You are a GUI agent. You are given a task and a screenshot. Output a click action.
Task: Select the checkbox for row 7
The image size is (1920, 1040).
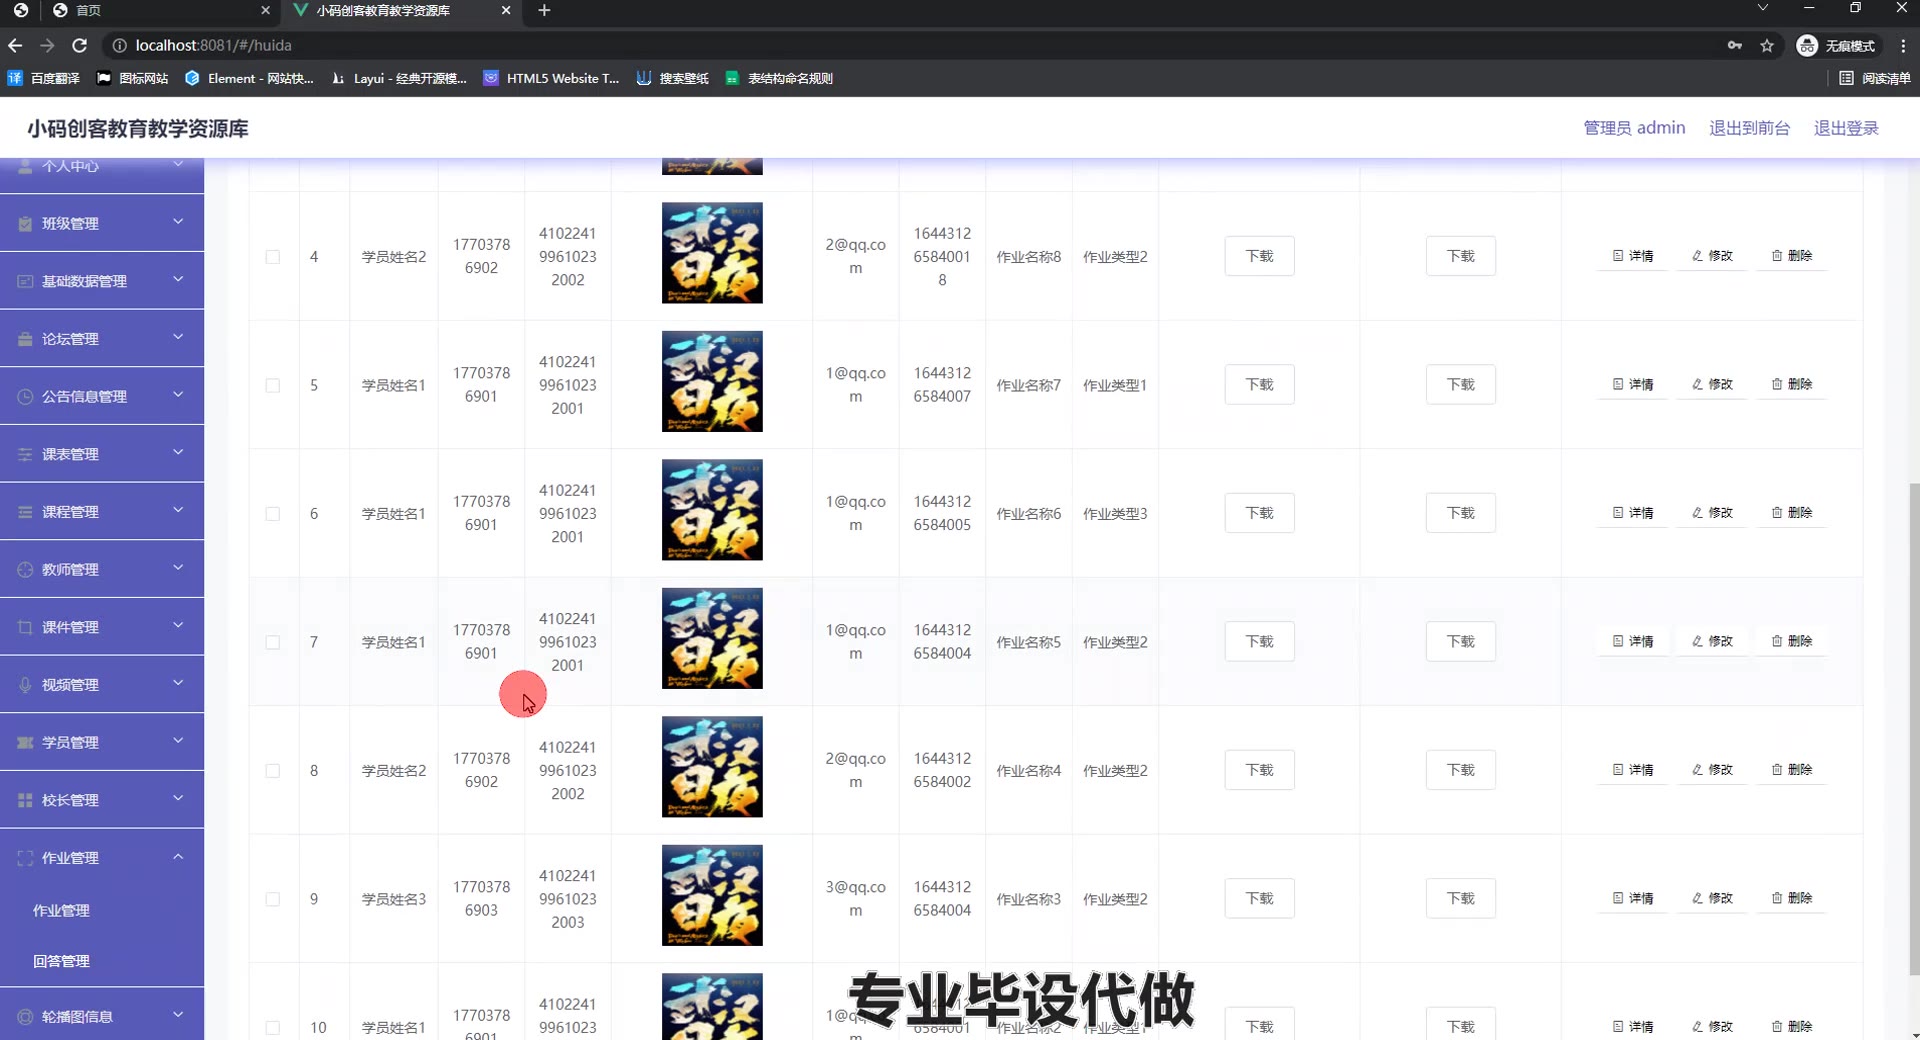pos(272,643)
